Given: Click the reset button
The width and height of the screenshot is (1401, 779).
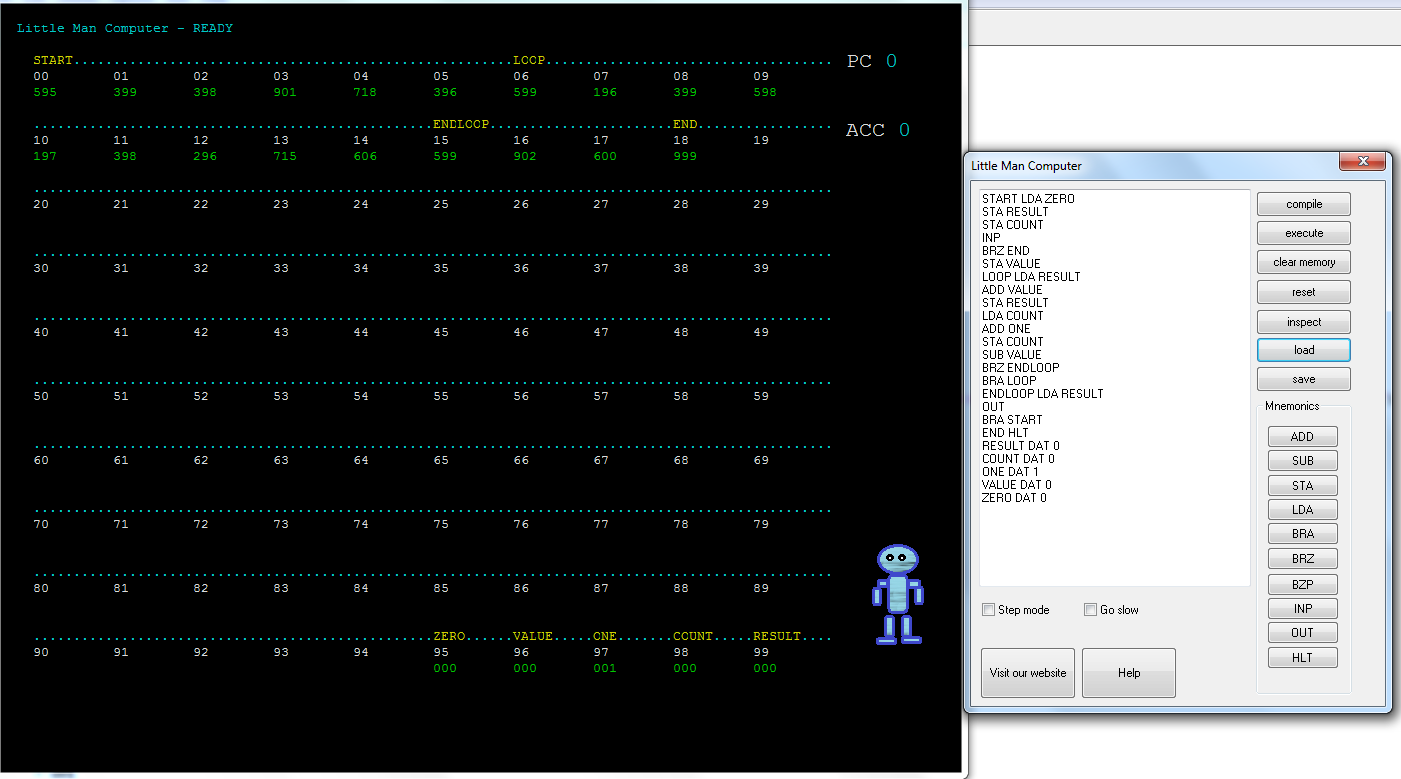Looking at the screenshot, I should pyautogui.click(x=1304, y=292).
